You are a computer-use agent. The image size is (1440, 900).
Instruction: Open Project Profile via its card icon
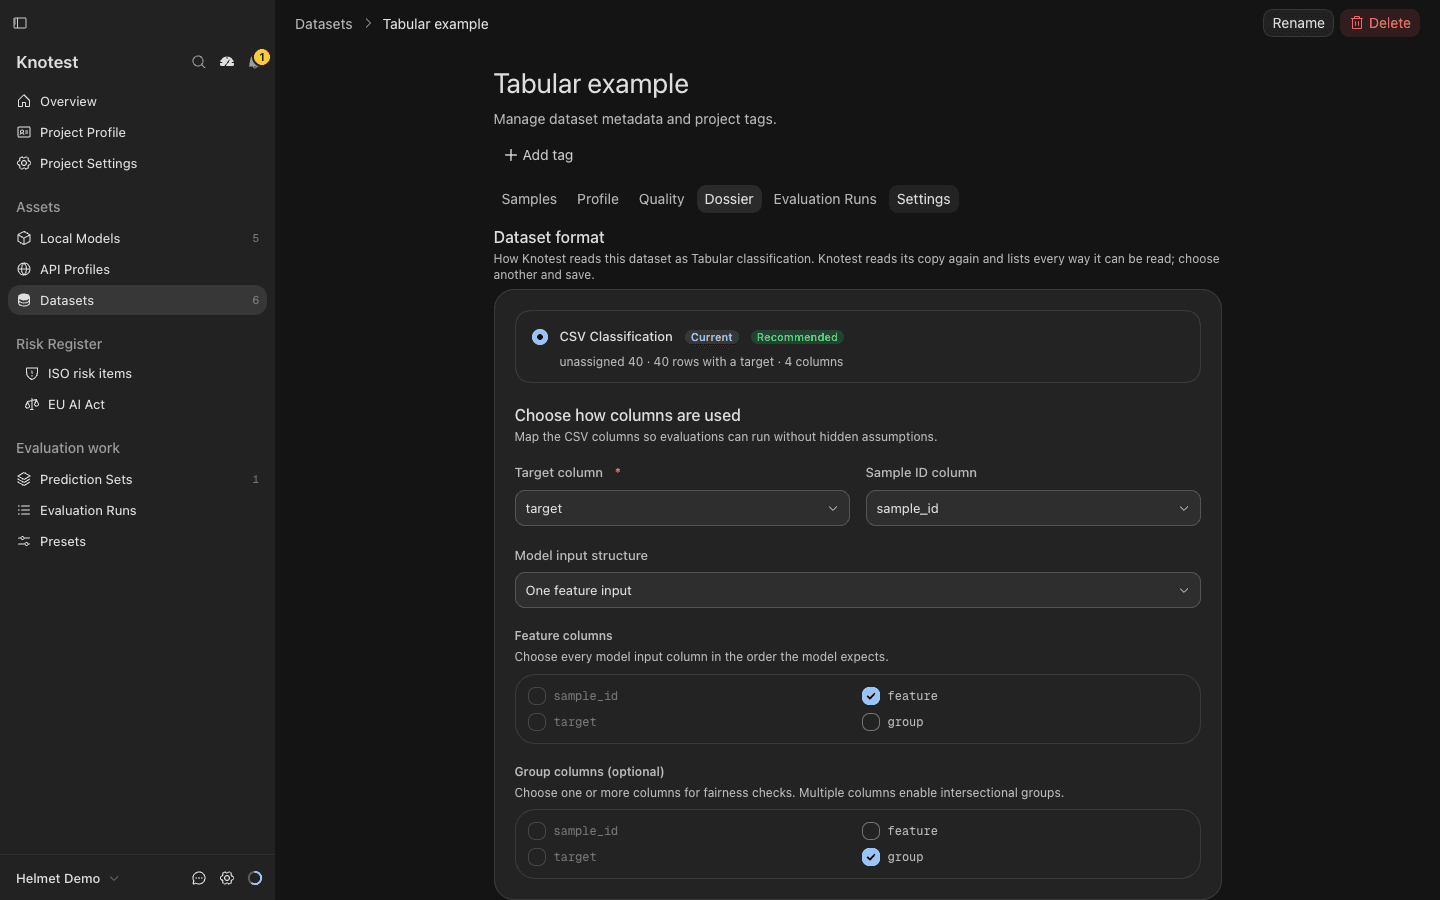pos(24,132)
